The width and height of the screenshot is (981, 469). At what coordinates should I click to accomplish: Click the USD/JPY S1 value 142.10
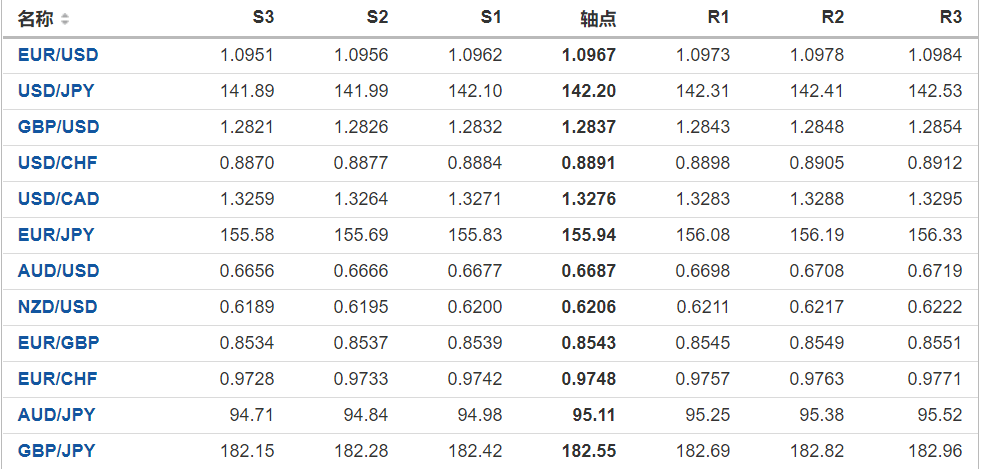476,91
